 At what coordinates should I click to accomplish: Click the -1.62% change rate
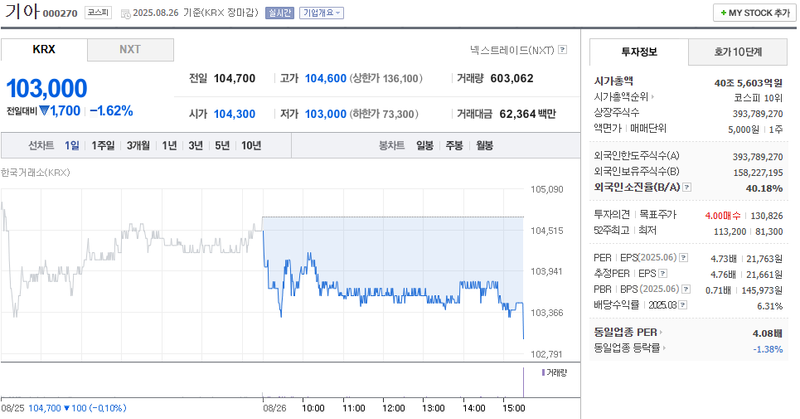point(111,111)
